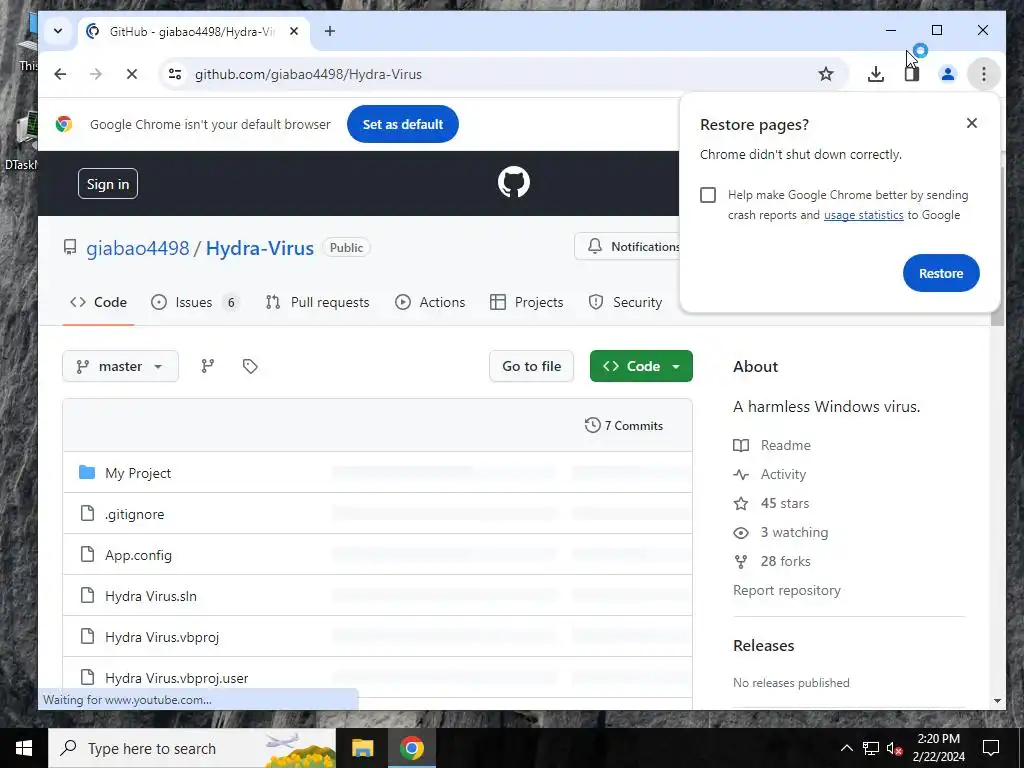
Task: Show hidden system tray icons chevron
Action: (x=846, y=748)
